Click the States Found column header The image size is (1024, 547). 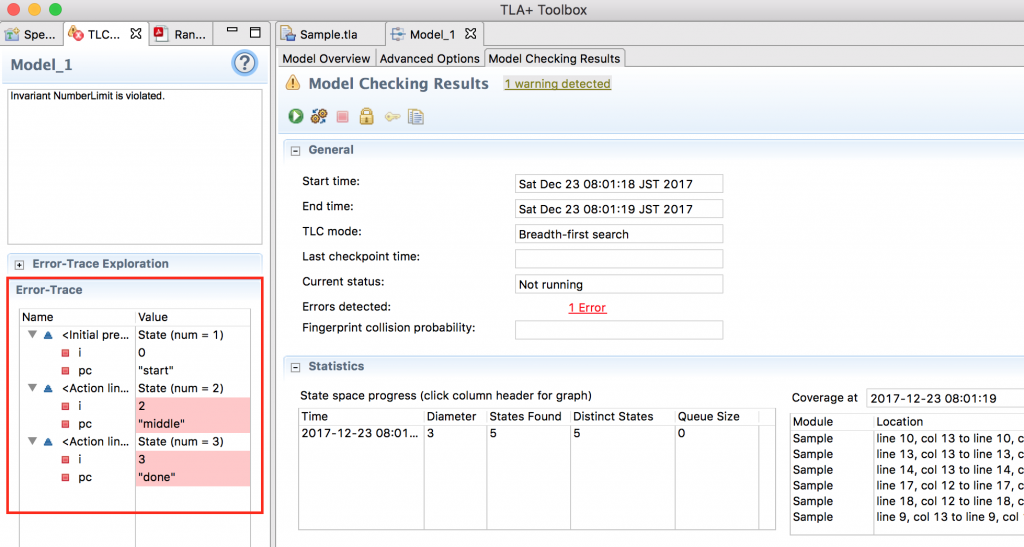[528, 416]
